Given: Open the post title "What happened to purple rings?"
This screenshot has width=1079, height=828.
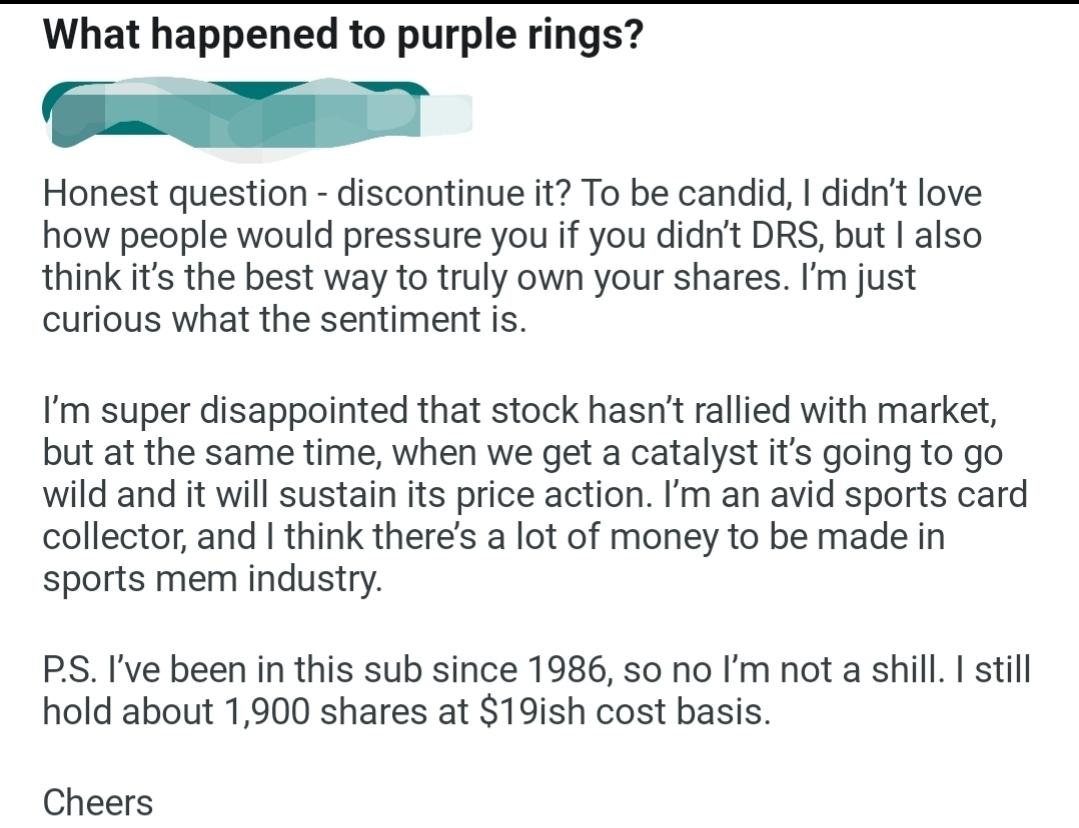Looking at the screenshot, I should [x=343, y=36].
